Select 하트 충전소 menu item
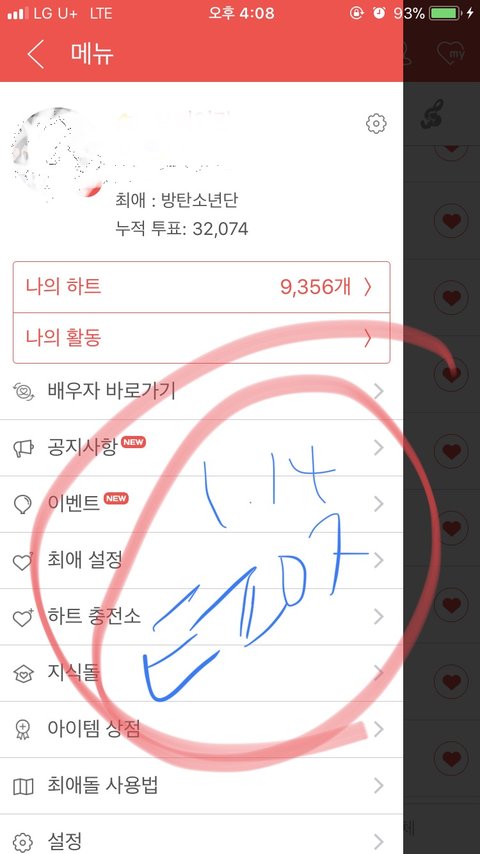Viewport: 480px width, 854px height. point(202,617)
